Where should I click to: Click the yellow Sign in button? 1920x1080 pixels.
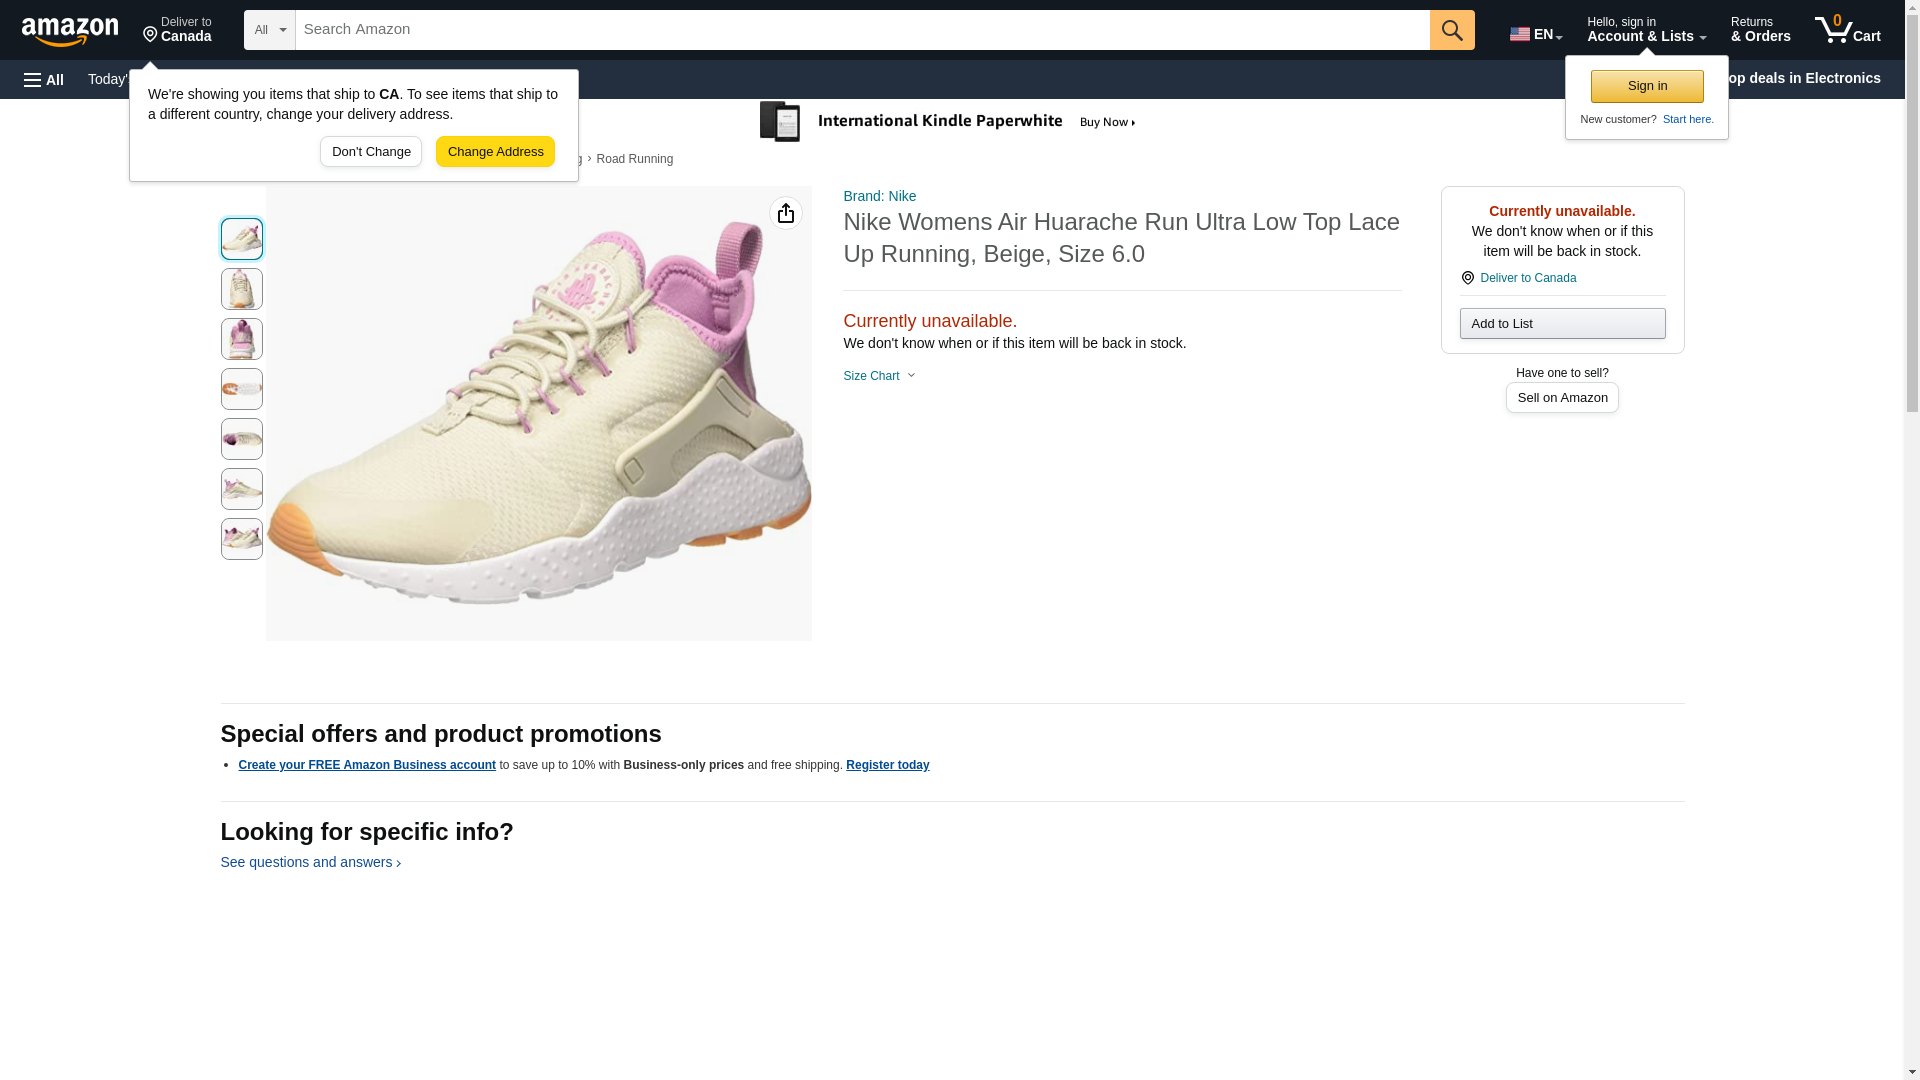(x=1647, y=86)
